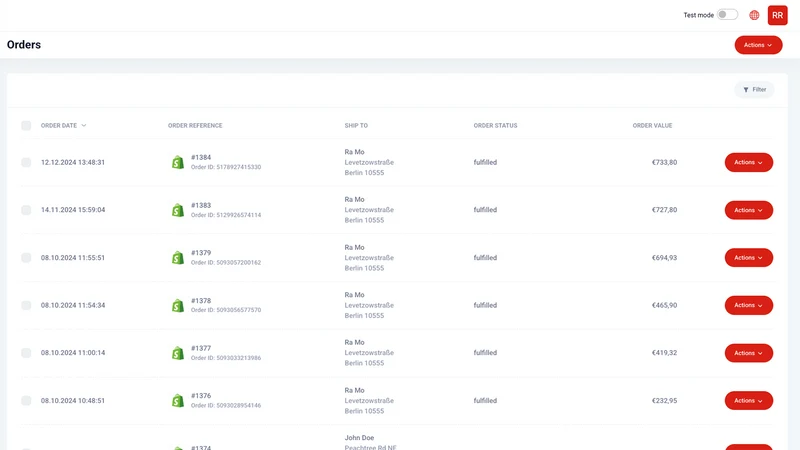Open order reference #1383
Screen dimensions: 800x450
click(x=201, y=205)
